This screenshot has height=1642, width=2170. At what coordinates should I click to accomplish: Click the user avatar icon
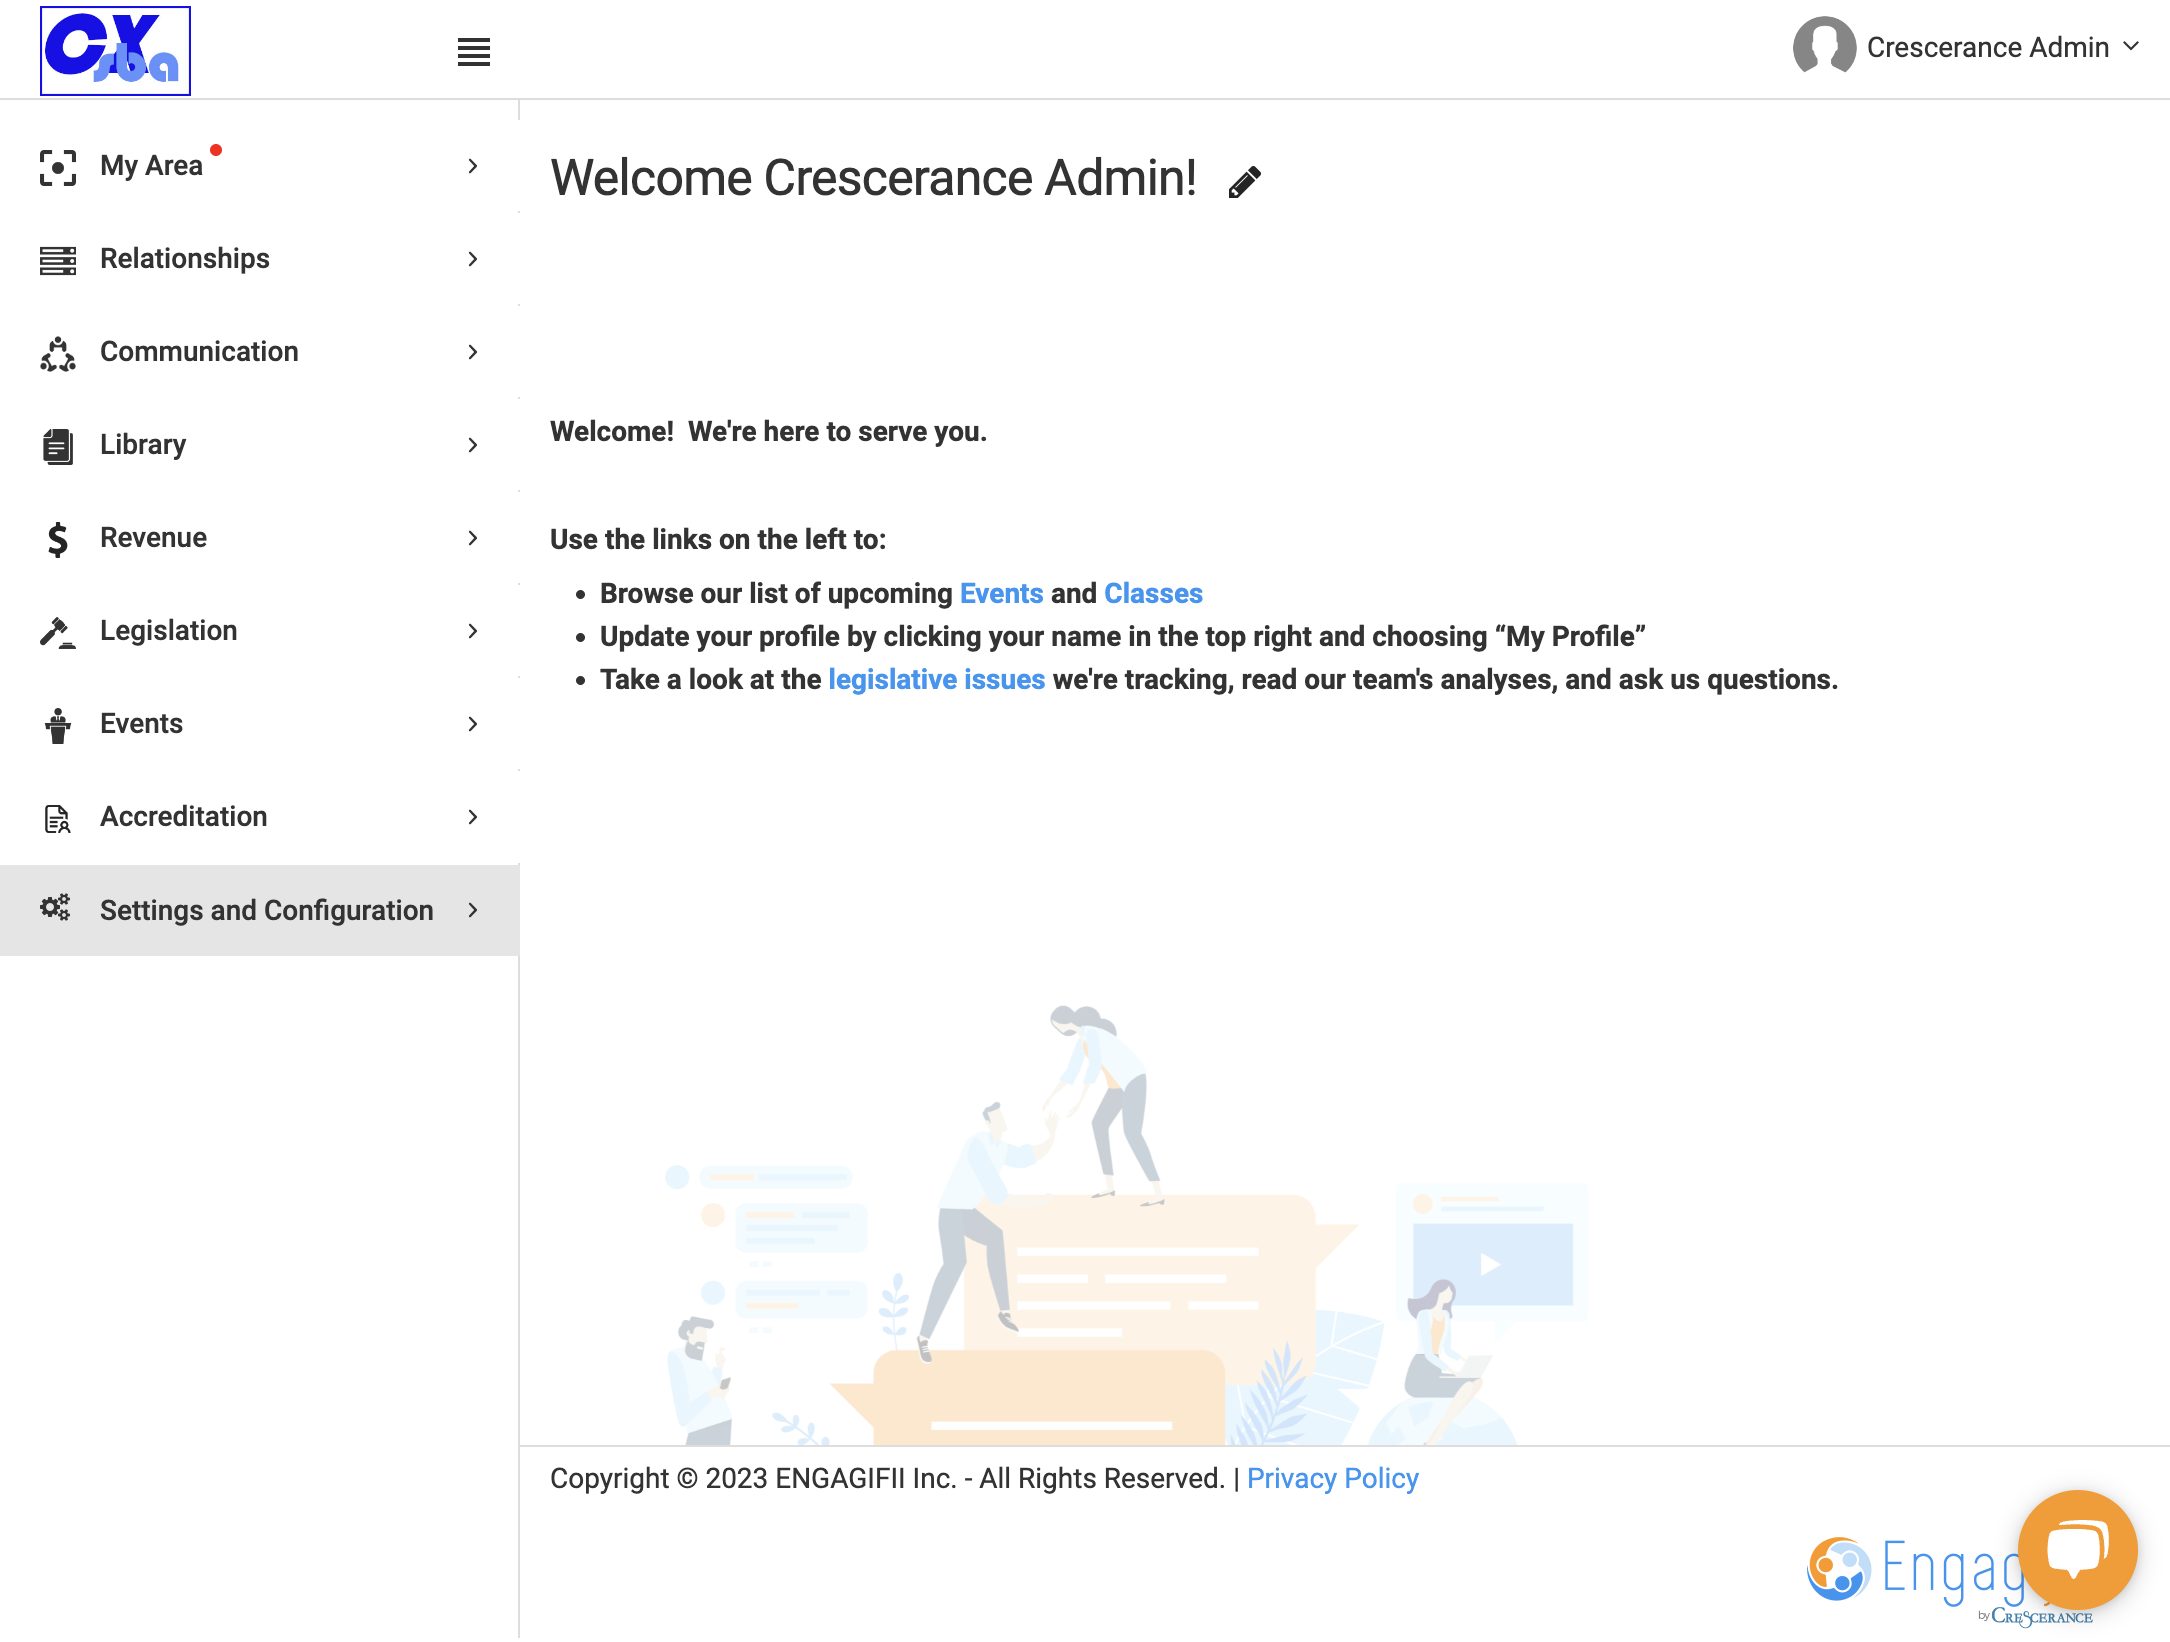click(x=1824, y=46)
